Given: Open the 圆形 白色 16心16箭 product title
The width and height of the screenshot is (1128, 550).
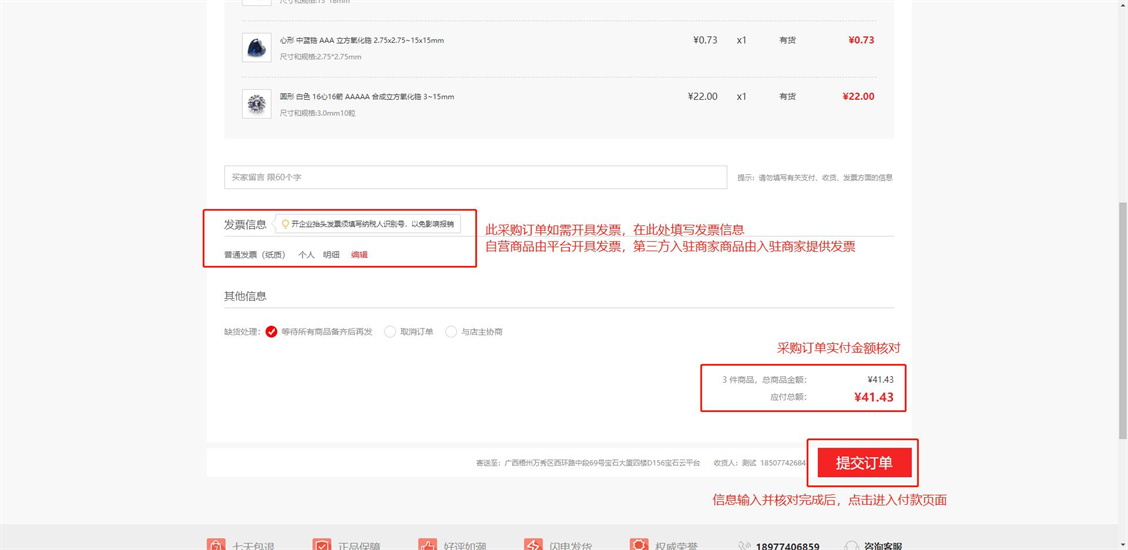Looking at the screenshot, I should (366, 97).
